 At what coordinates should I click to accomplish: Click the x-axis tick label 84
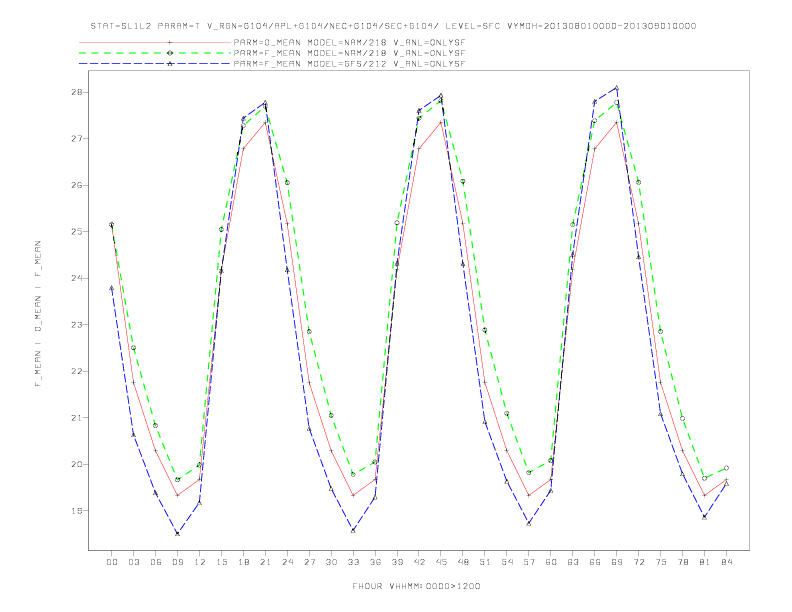coord(727,562)
